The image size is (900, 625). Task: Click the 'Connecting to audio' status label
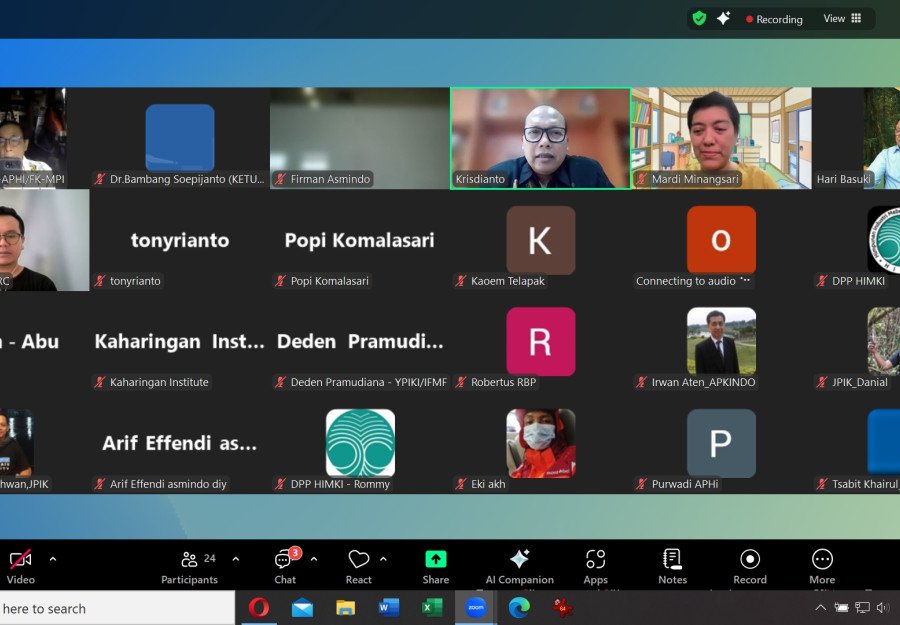coord(685,281)
